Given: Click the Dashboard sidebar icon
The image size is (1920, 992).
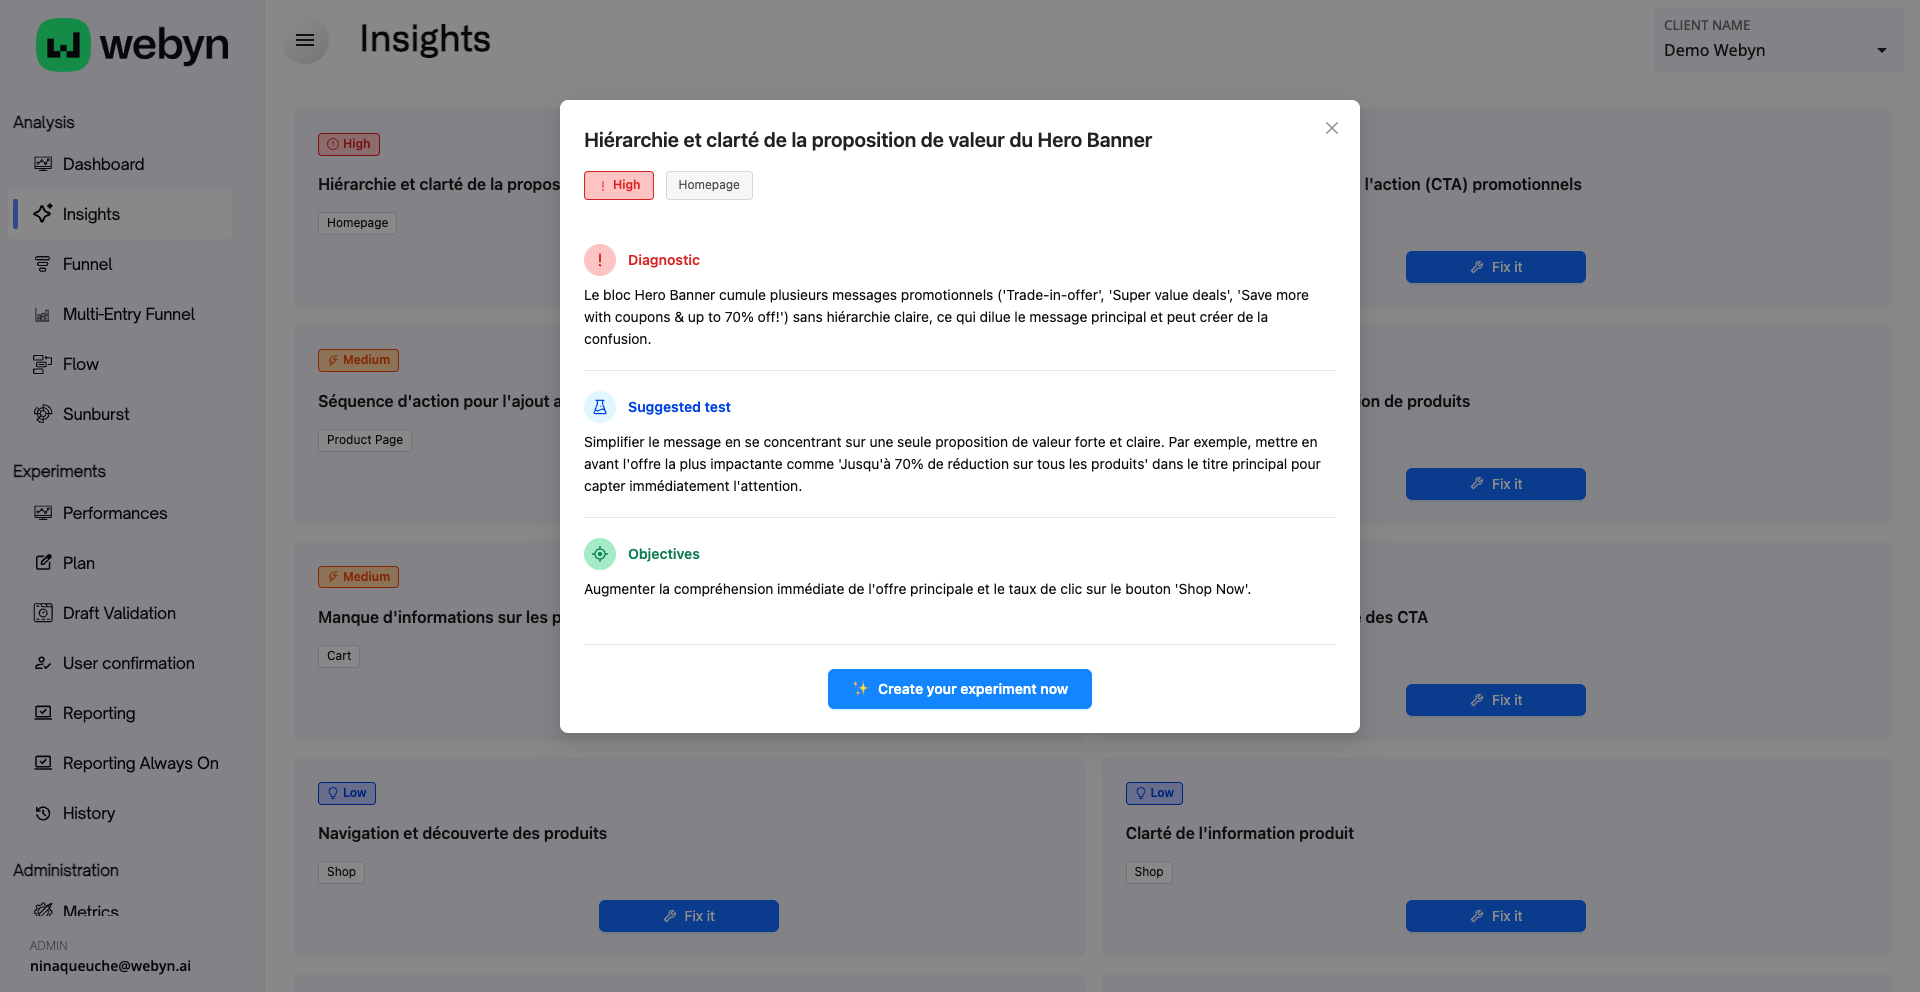Looking at the screenshot, I should (43, 164).
